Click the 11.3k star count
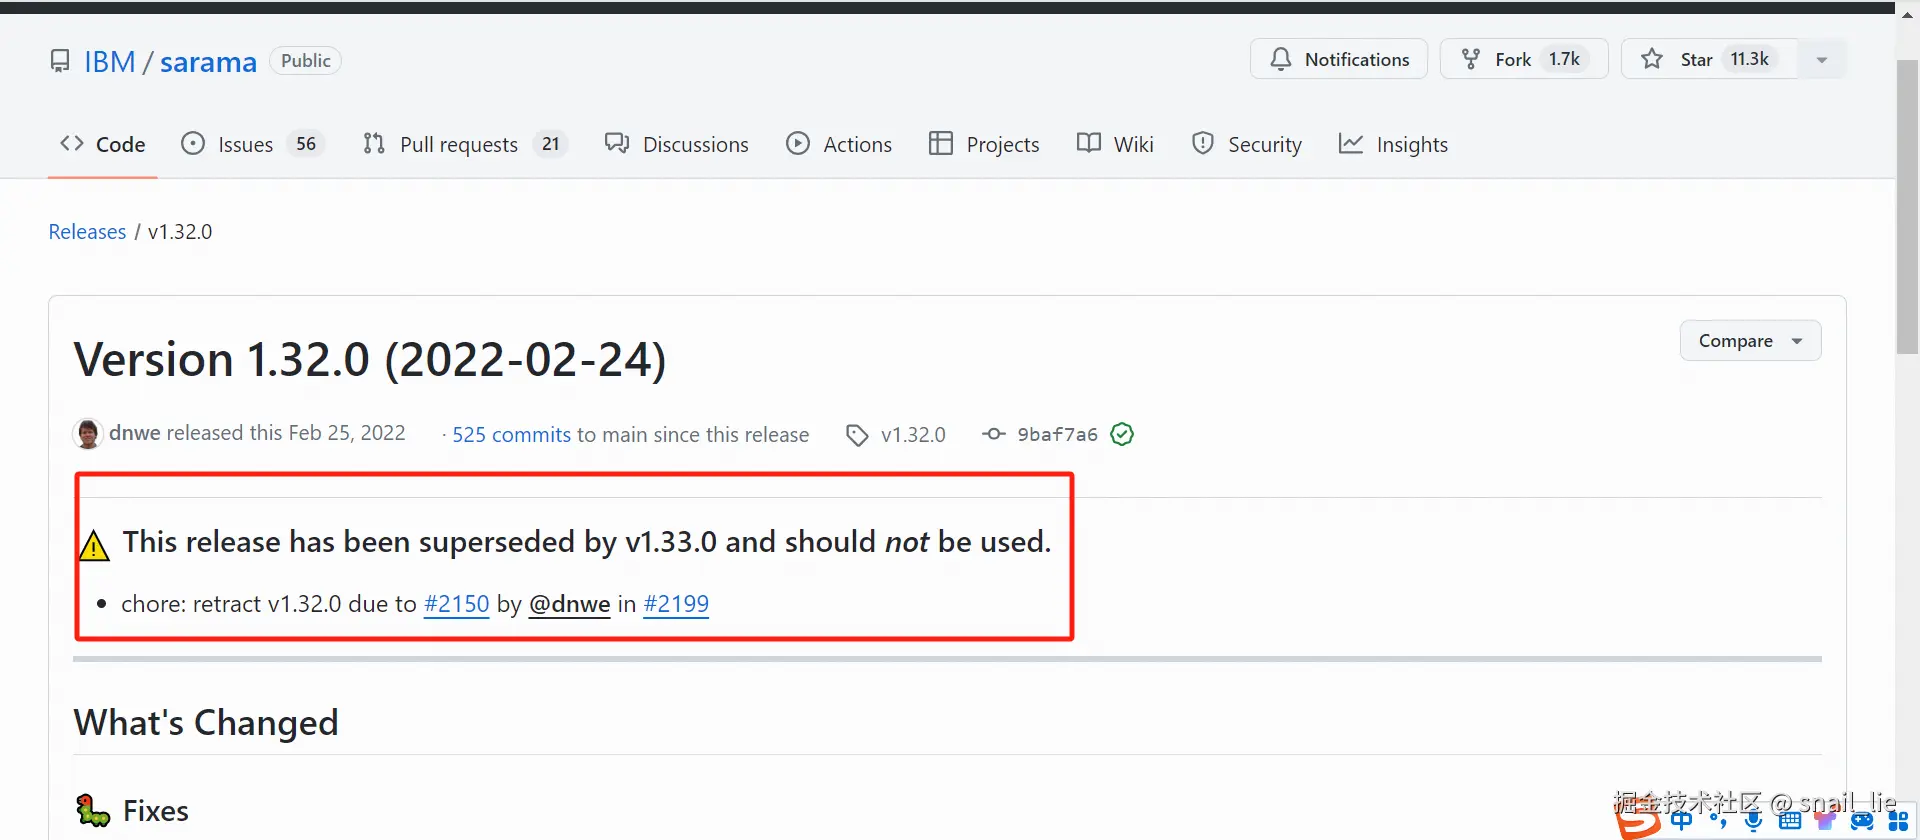The image size is (1920, 840). (x=1750, y=59)
